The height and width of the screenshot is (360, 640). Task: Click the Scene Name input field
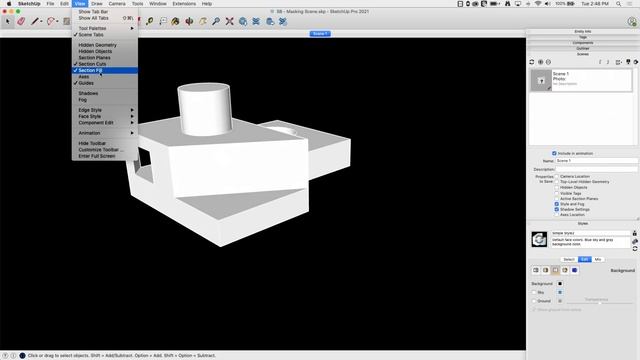(x=596, y=161)
